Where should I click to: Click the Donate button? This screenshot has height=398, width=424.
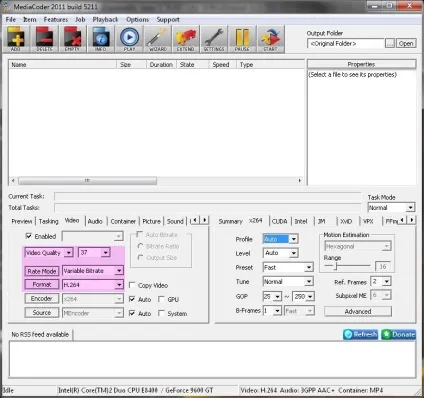(399, 334)
